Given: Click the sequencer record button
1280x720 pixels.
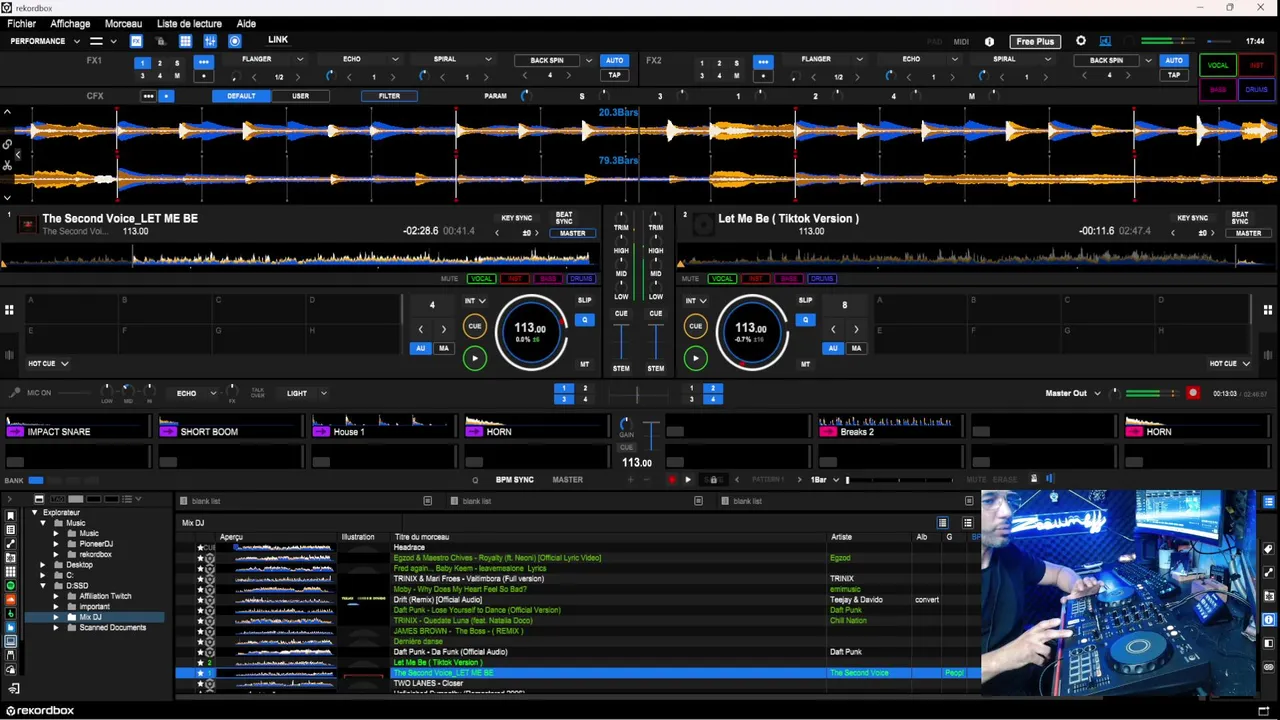Looking at the screenshot, I should click(671, 480).
